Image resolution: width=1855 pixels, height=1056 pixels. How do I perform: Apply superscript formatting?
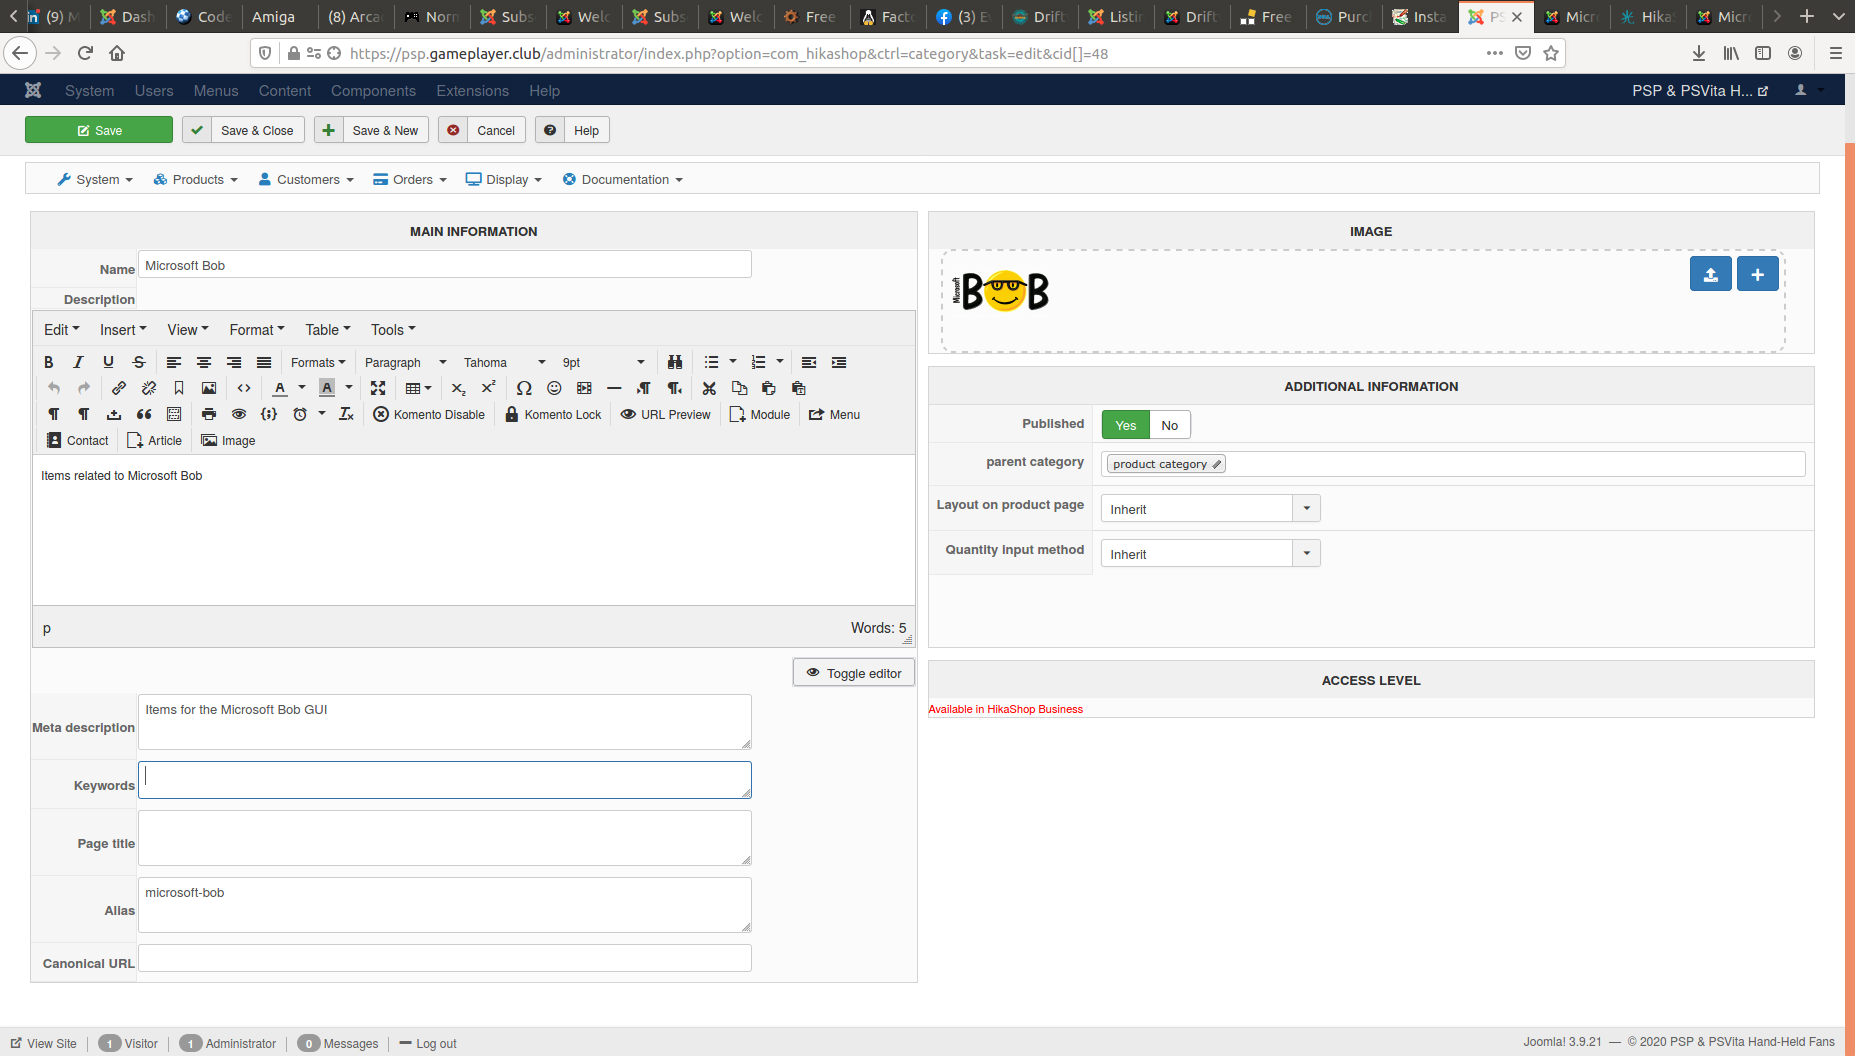[x=488, y=388]
